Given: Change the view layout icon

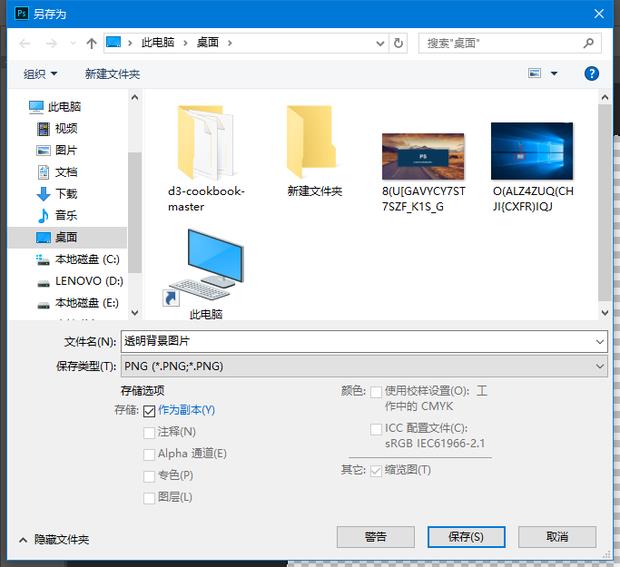Looking at the screenshot, I should [534, 73].
